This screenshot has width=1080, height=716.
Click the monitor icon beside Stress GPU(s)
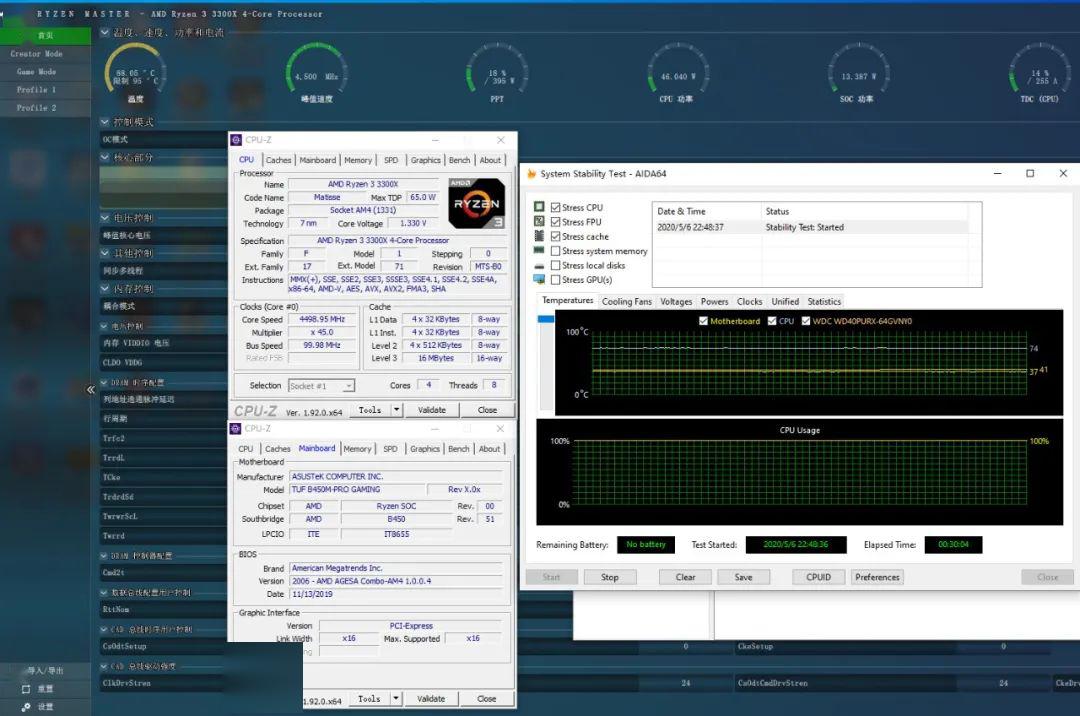[539, 280]
